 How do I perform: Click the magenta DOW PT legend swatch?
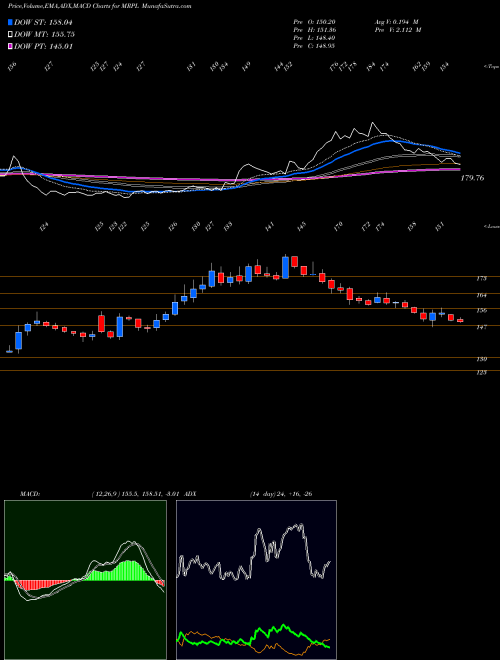click(10, 46)
